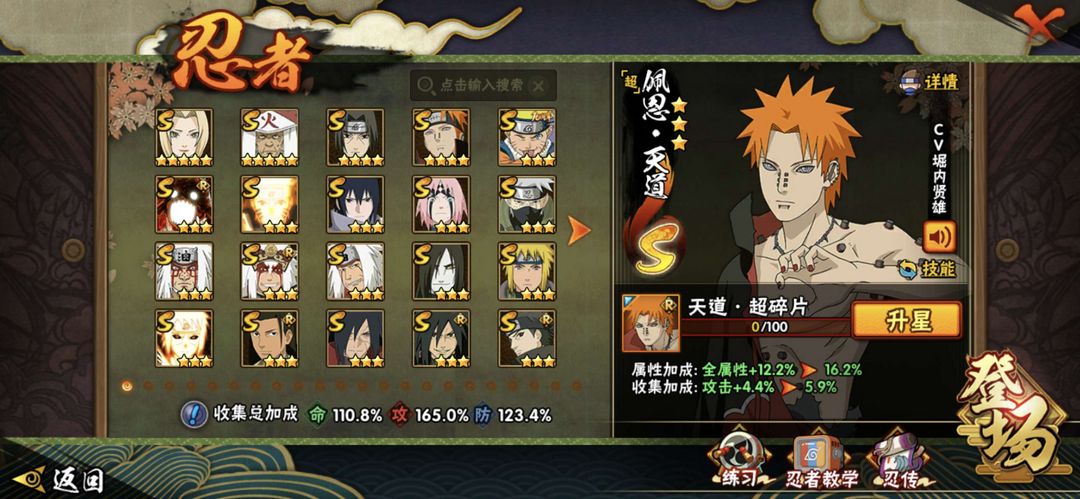Select the Third Hokage 火 hat portrait
This screenshot has width=1080, height=499.
[x=269, y=137]
